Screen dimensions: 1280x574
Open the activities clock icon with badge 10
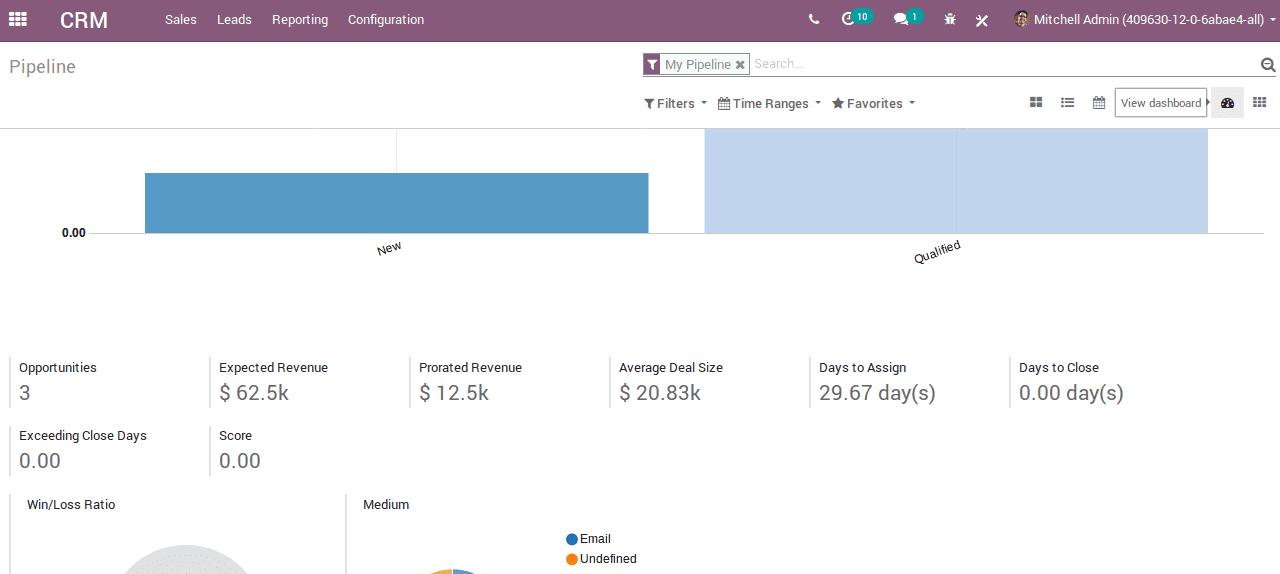[856, 18]
